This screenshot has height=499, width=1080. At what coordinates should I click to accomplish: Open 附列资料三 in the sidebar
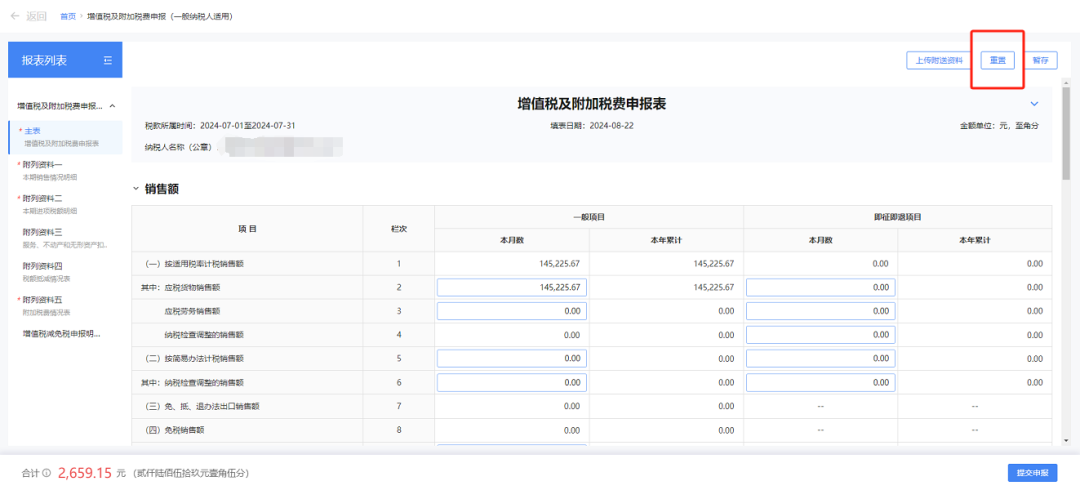(x=65, y=238)
